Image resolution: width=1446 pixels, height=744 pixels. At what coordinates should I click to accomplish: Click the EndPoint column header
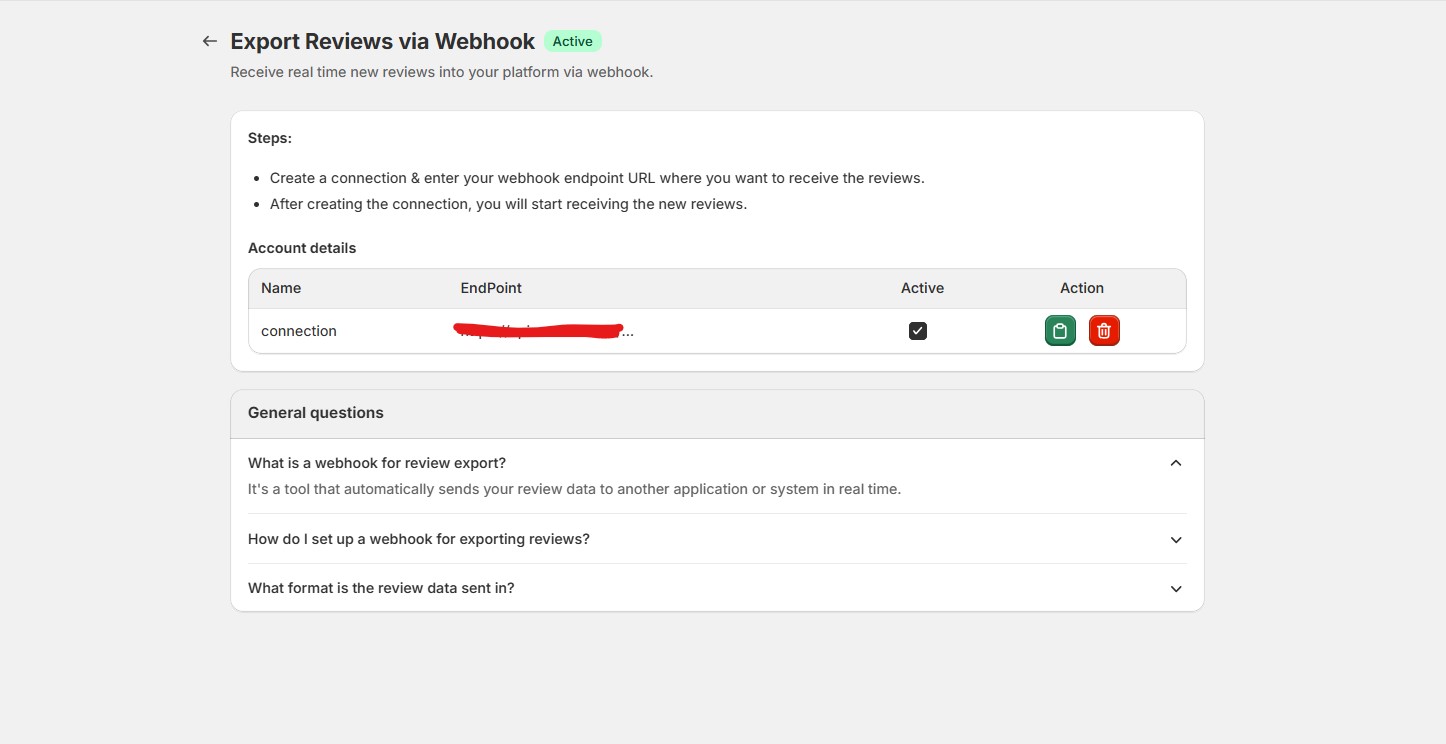click(491, 288)
